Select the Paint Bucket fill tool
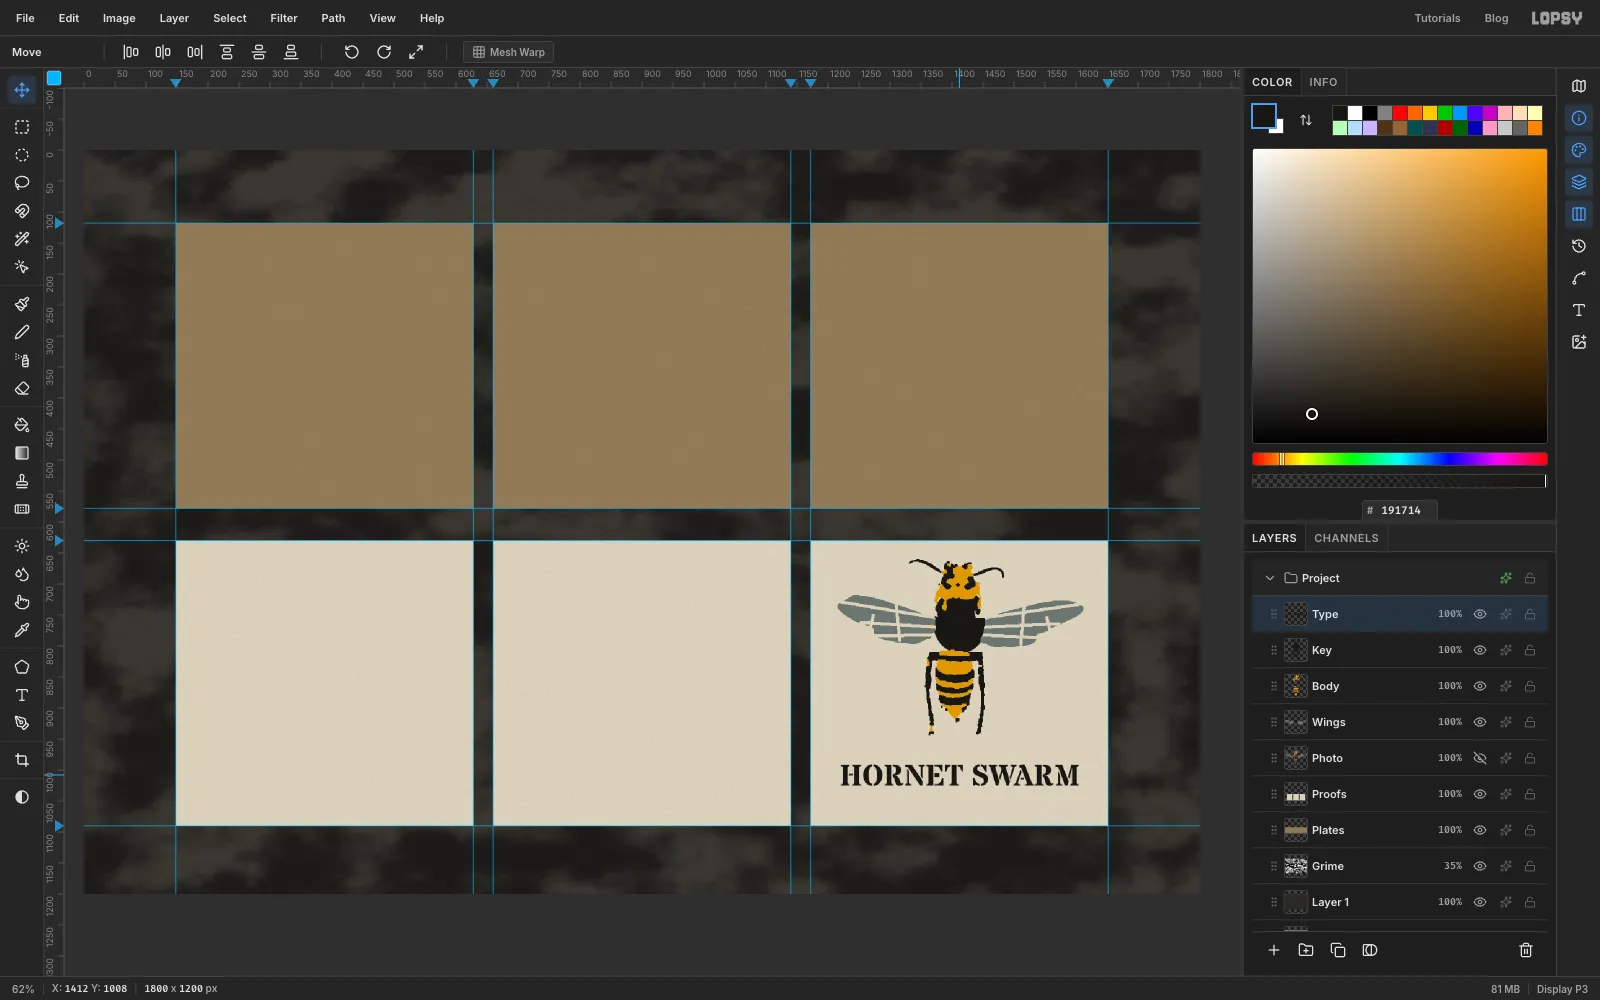This screenshot has width=1600, height=1000. (x=22, y=425)
